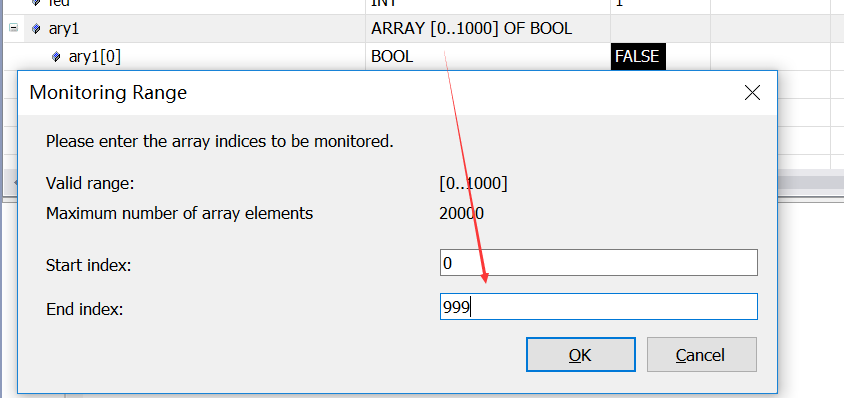Screen dimensions: 844x398
Task: Click the Monitoring Range title text
Action: click(108, 93)
